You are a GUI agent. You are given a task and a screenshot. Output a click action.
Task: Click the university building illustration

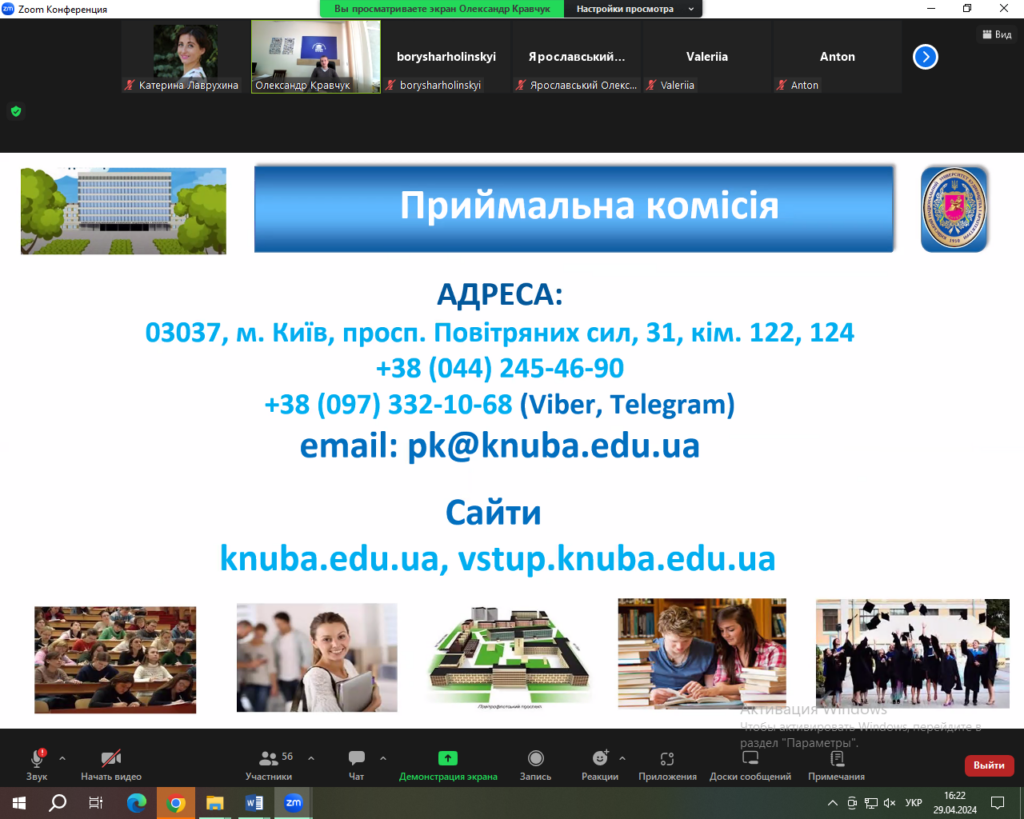(123, 211)
